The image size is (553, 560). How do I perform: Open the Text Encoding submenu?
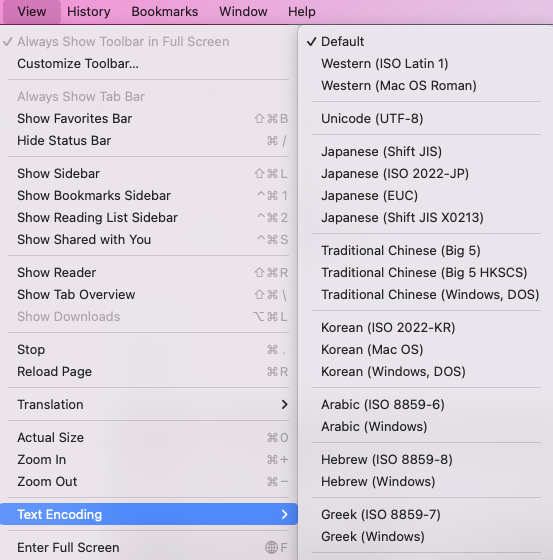149,515
